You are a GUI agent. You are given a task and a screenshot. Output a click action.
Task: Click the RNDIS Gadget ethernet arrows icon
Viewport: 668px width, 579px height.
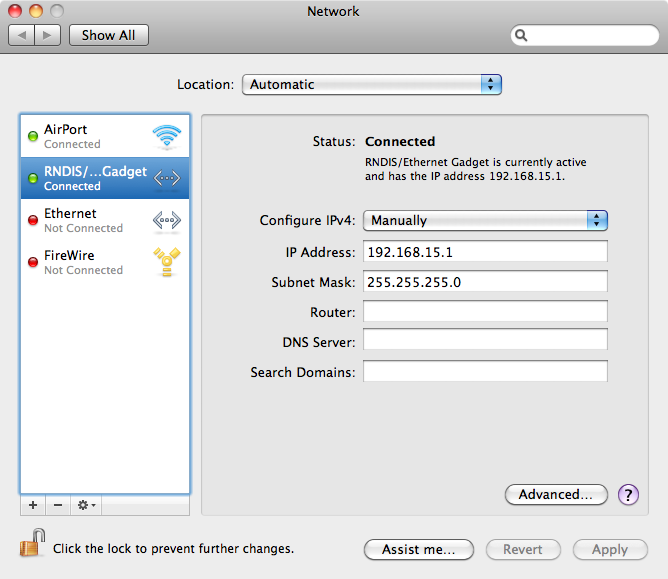(167, 178)
